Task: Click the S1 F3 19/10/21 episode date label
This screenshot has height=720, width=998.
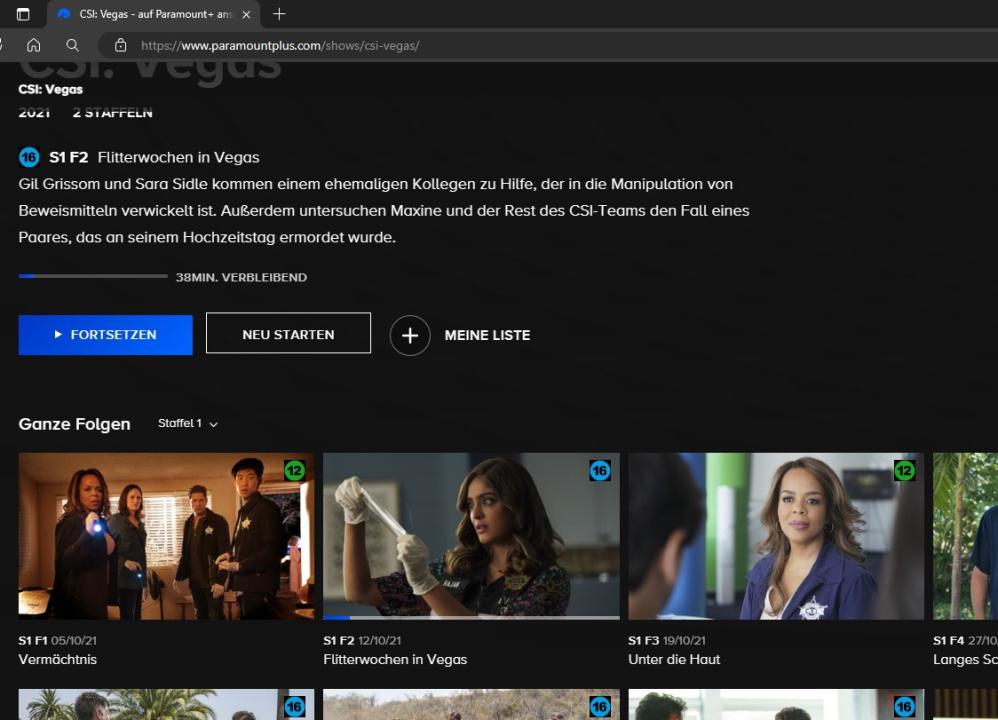Action: 667,640
